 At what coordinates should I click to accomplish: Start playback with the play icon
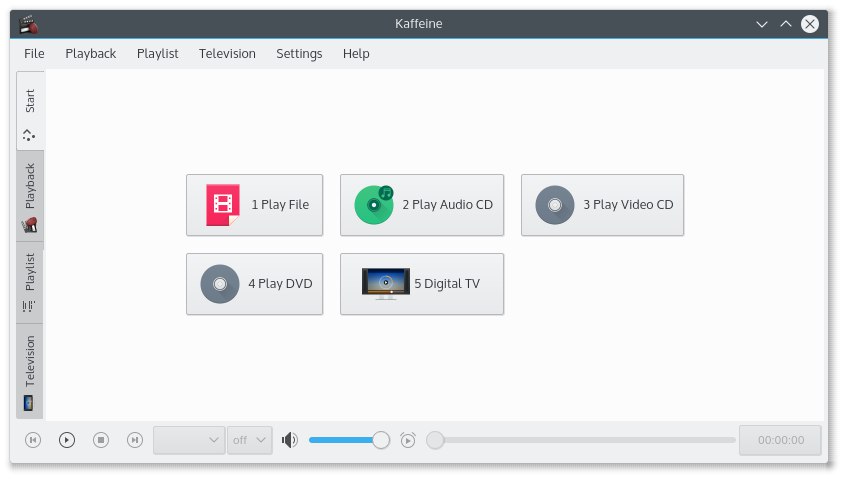(67, 440)
